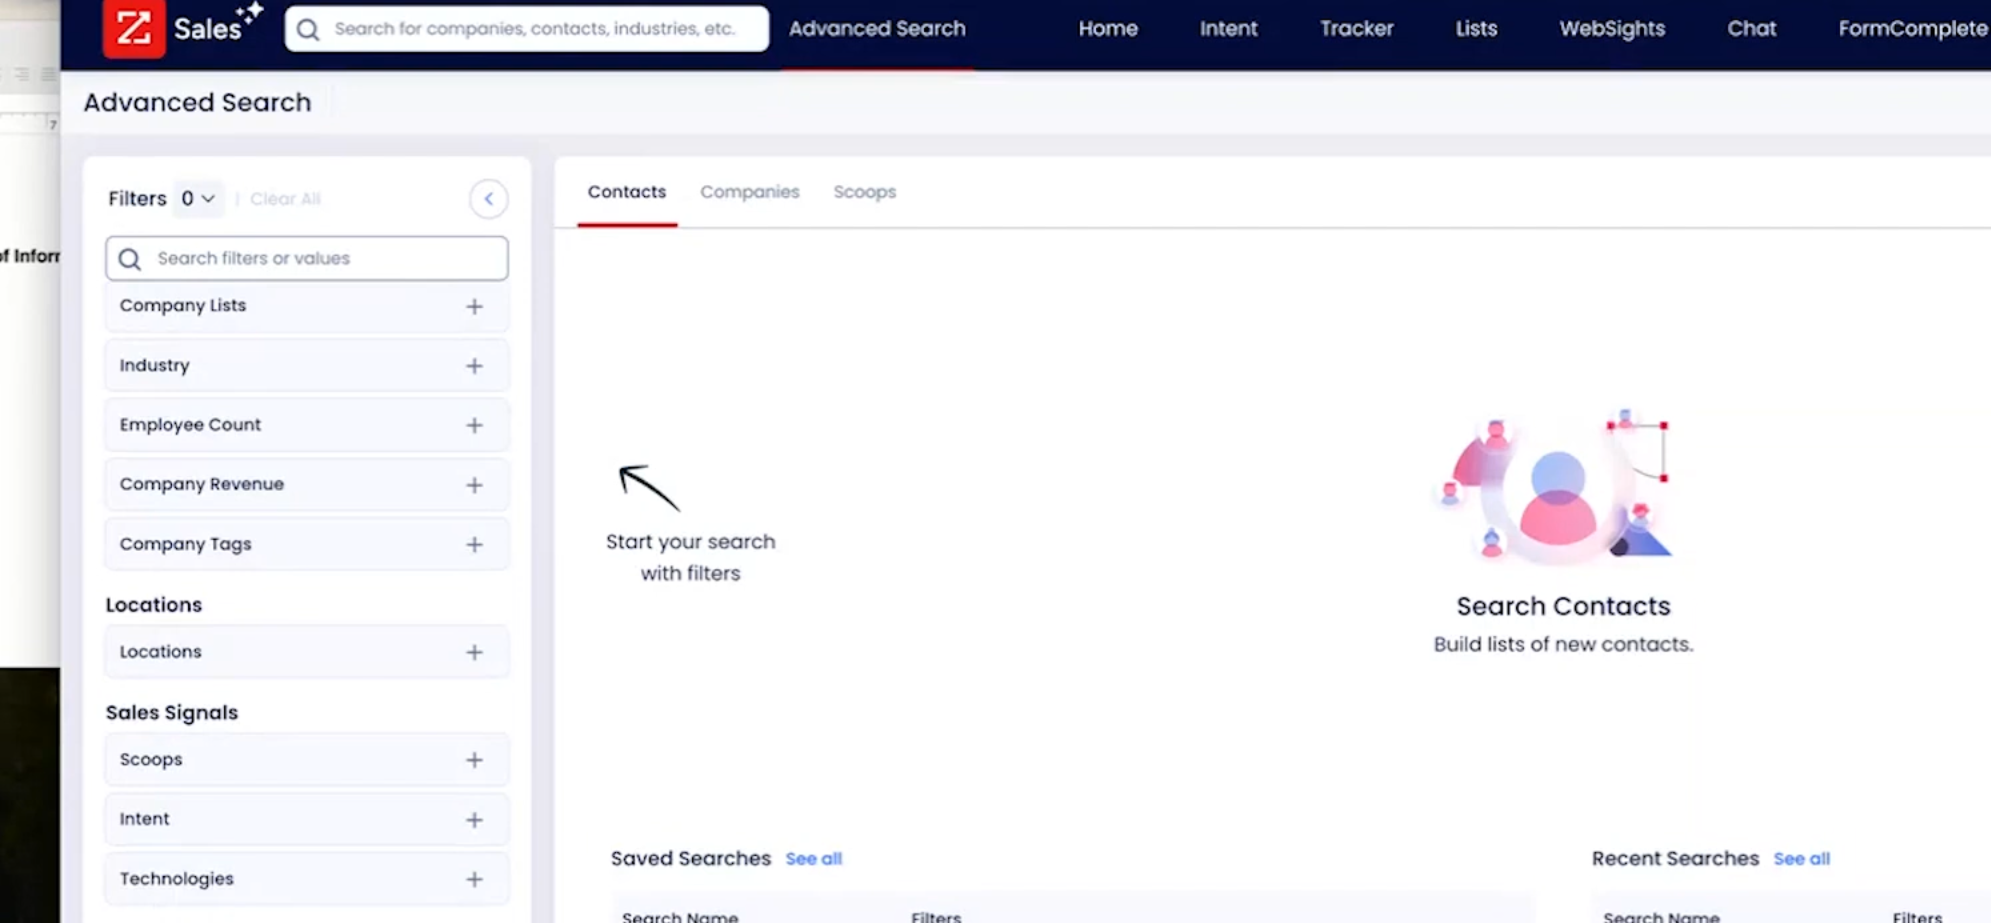Click the plus icon beside Technologies
The width and height of the screenshot is (1991, 923).
coord(475,879)
